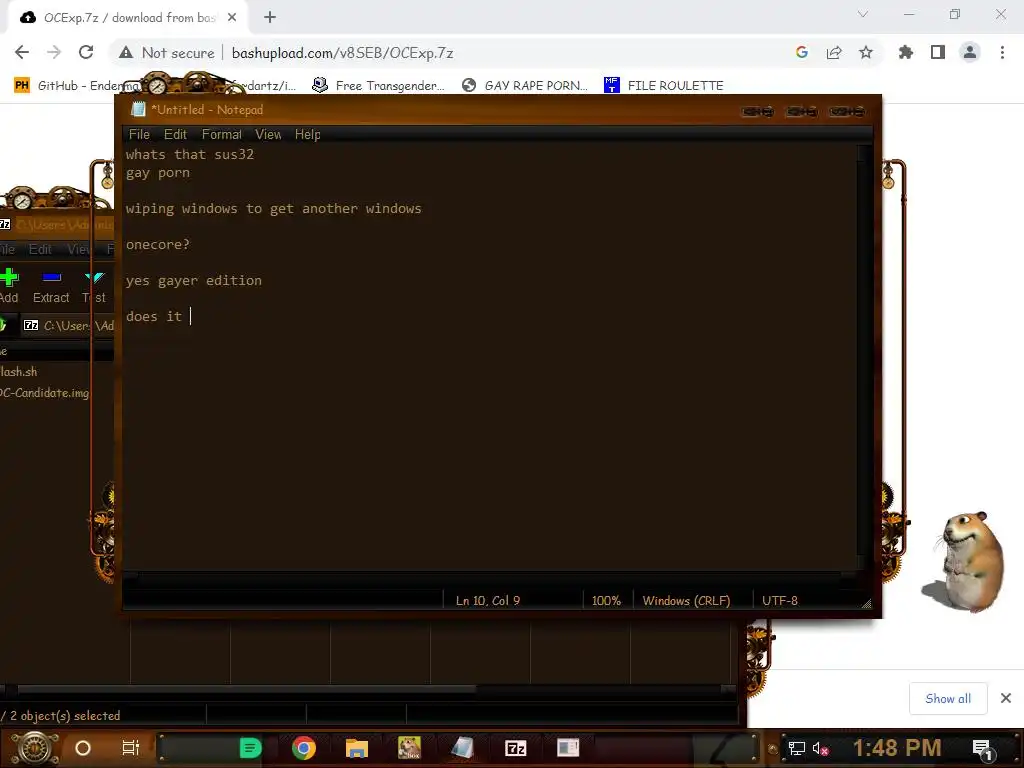Click the Not secure warning icon
This screenshot has height=768, width=1024.
(126, 52)
